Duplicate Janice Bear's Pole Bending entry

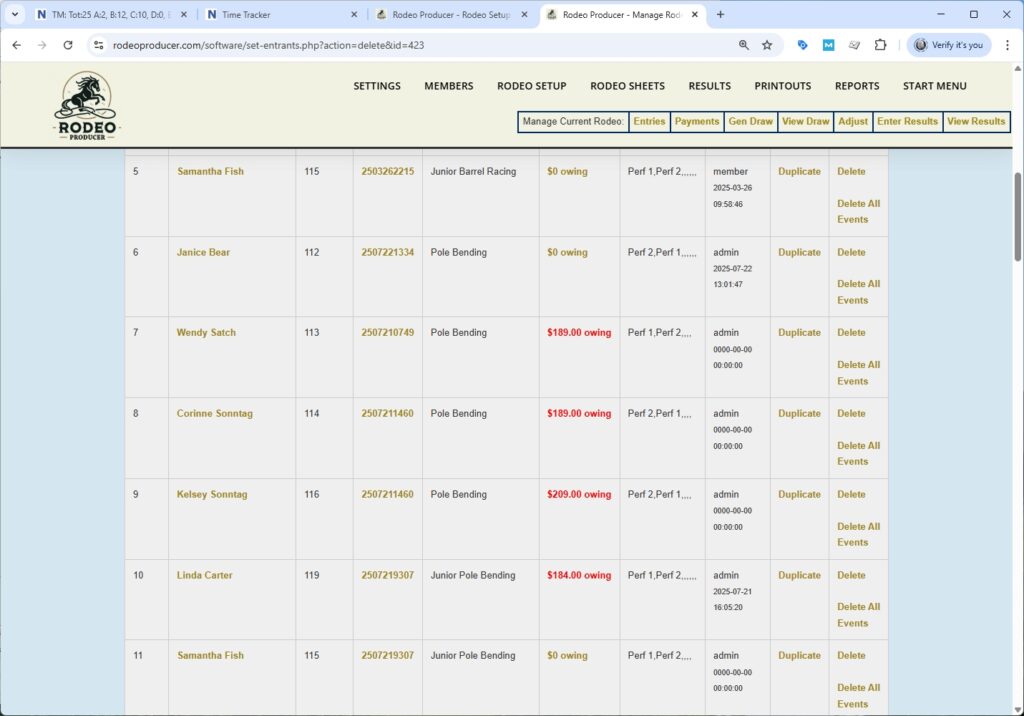(799, 252)
